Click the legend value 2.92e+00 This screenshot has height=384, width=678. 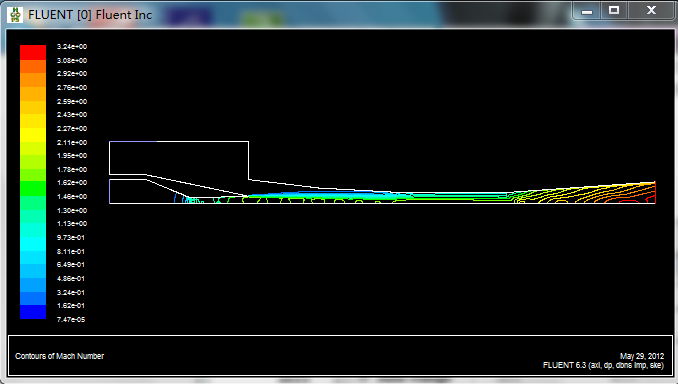pos(72,74)
